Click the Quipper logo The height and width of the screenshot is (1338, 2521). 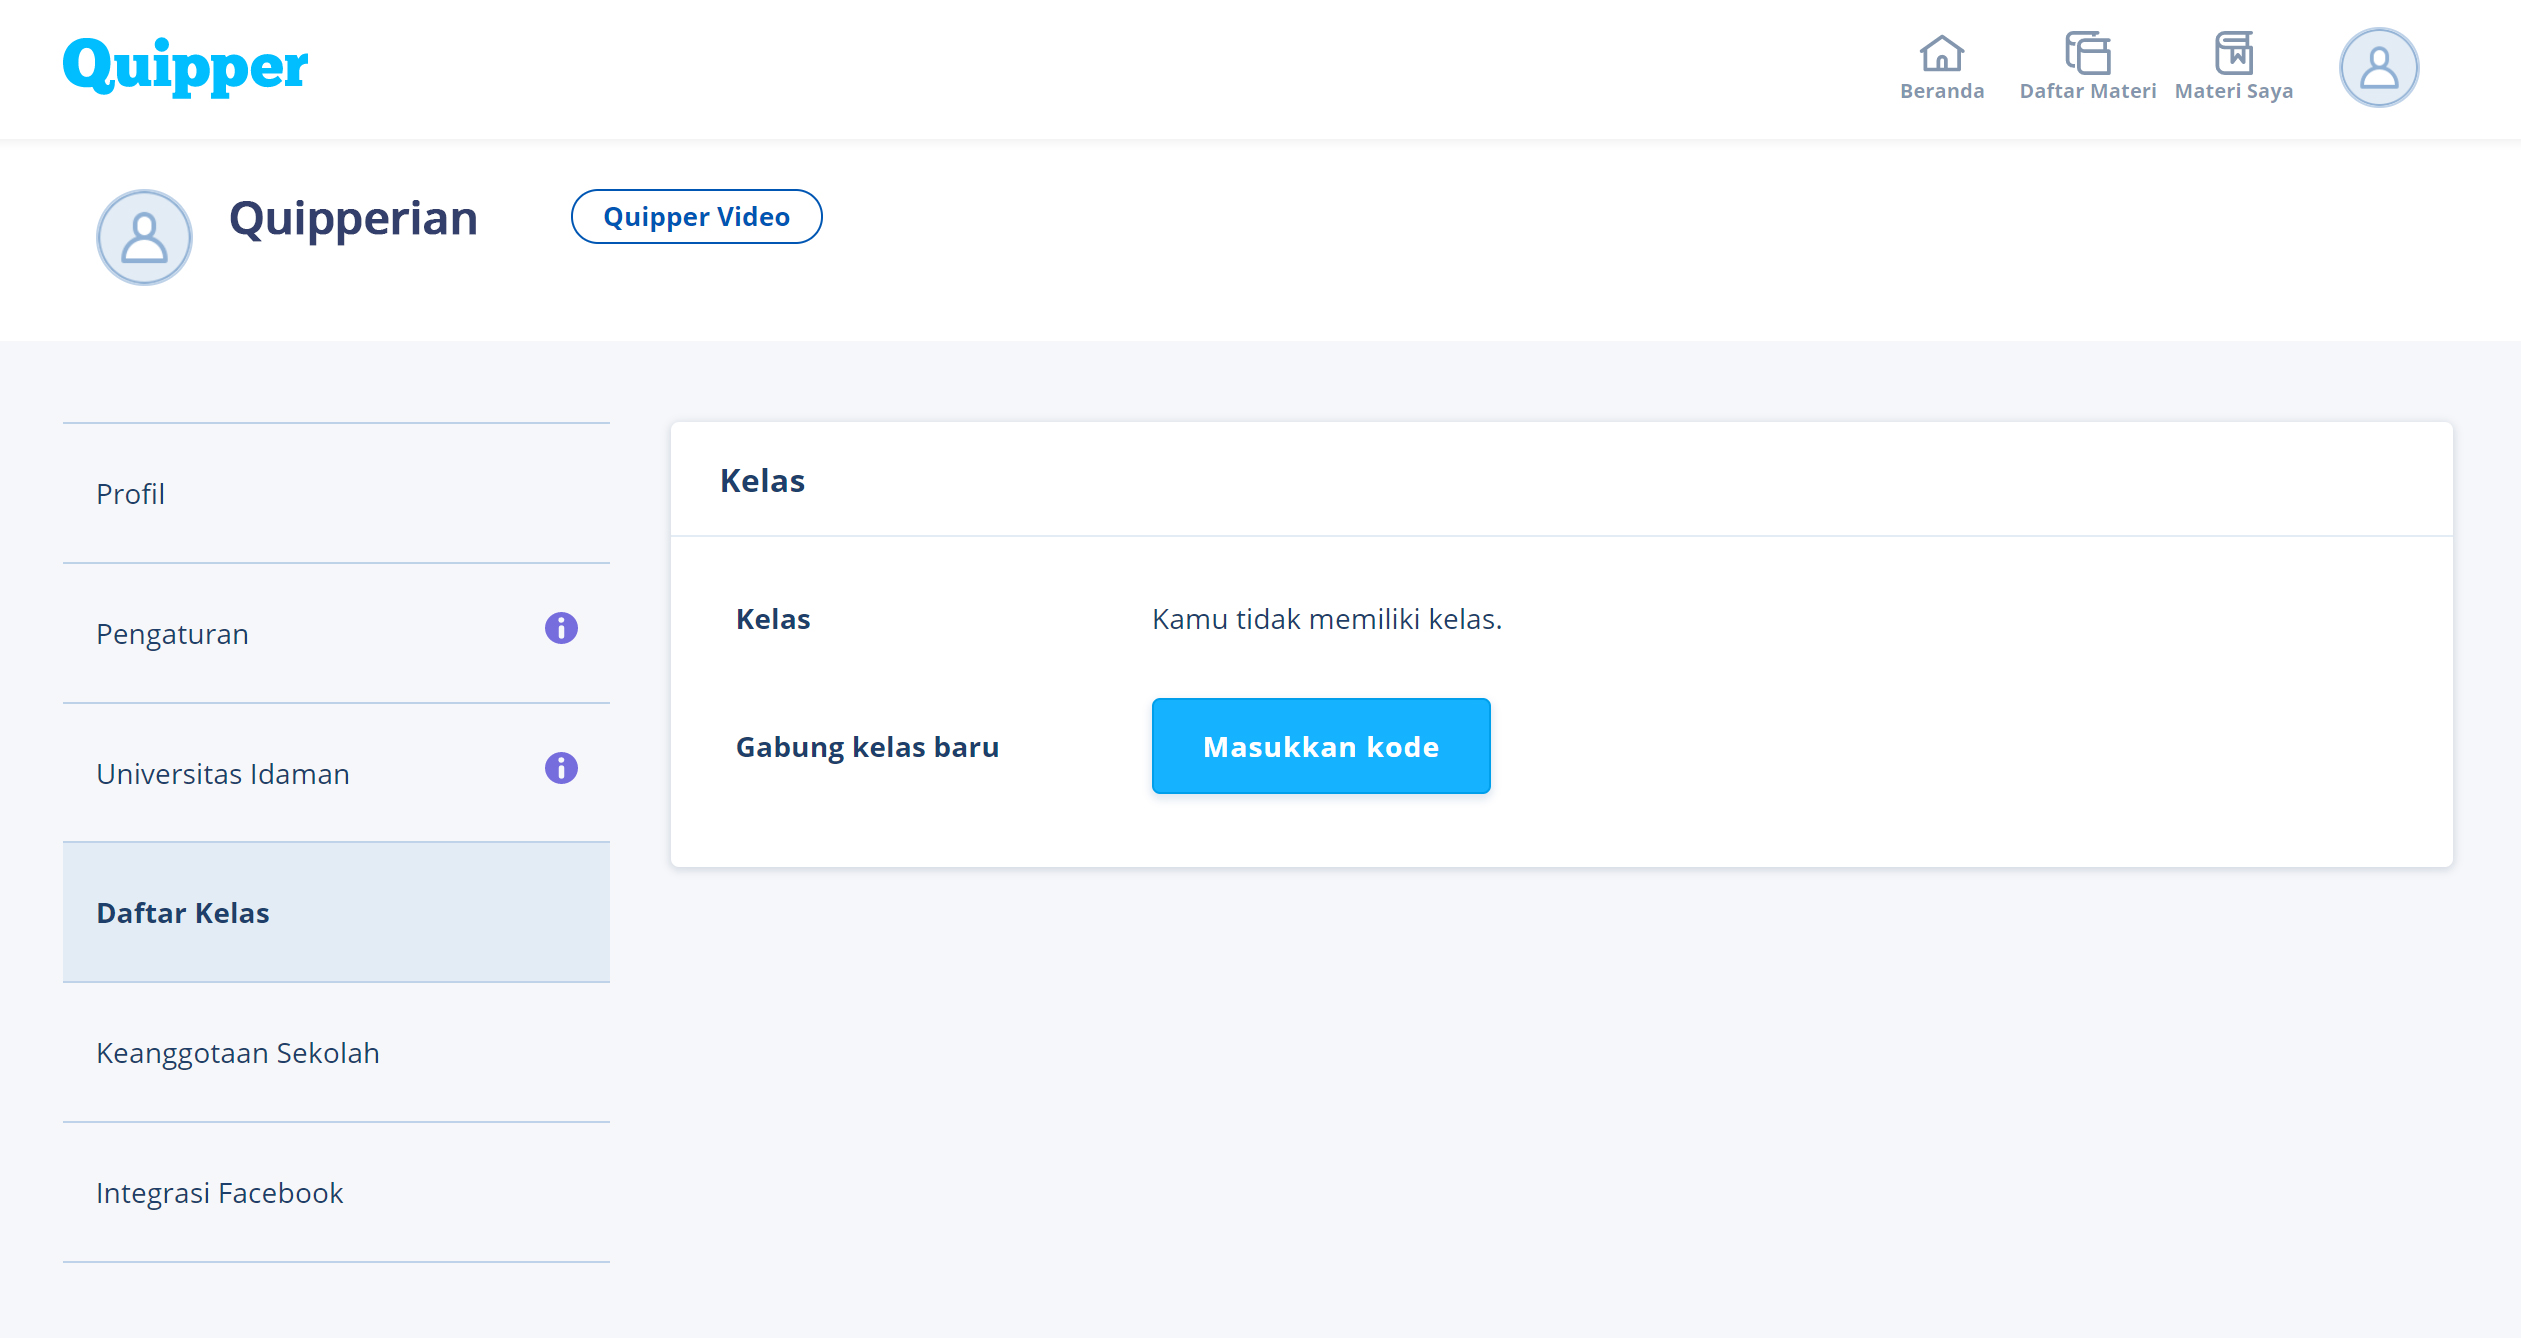pyautogui.click(x=186, y=66)
